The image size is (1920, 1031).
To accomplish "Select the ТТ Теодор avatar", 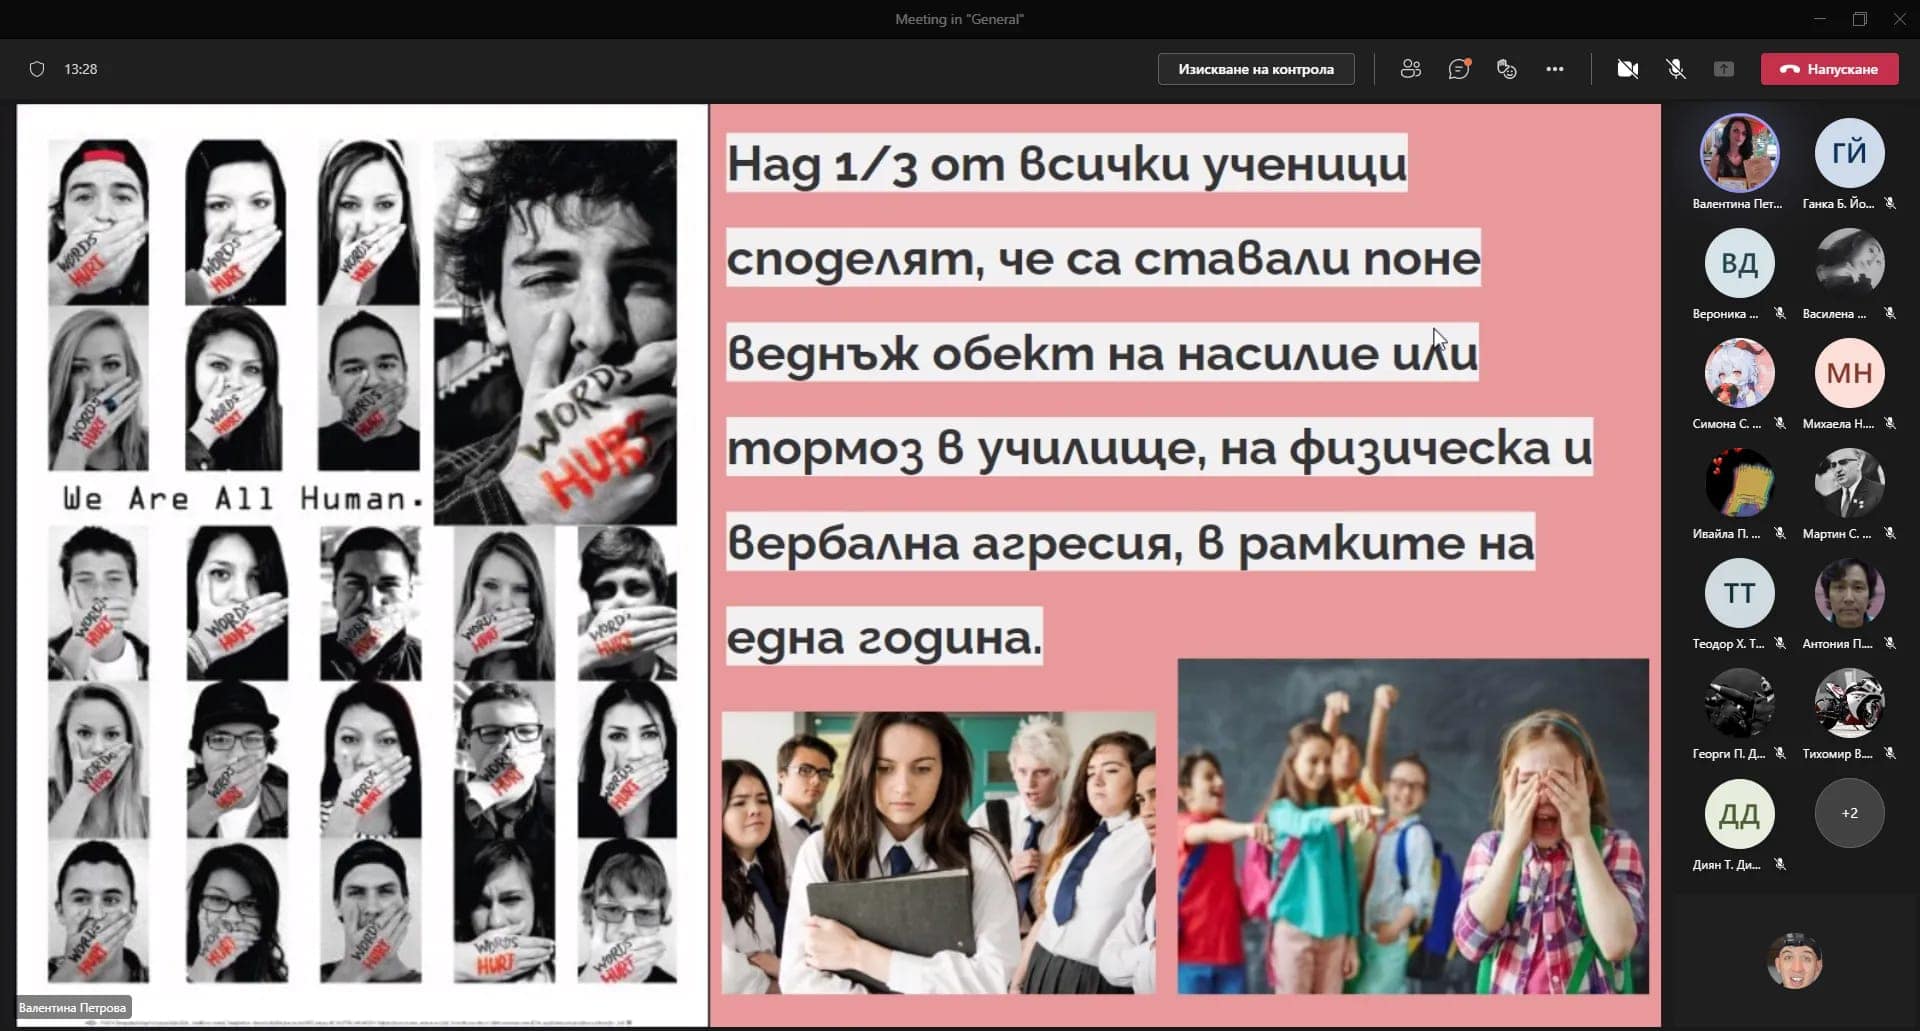I will point(1740,593).
